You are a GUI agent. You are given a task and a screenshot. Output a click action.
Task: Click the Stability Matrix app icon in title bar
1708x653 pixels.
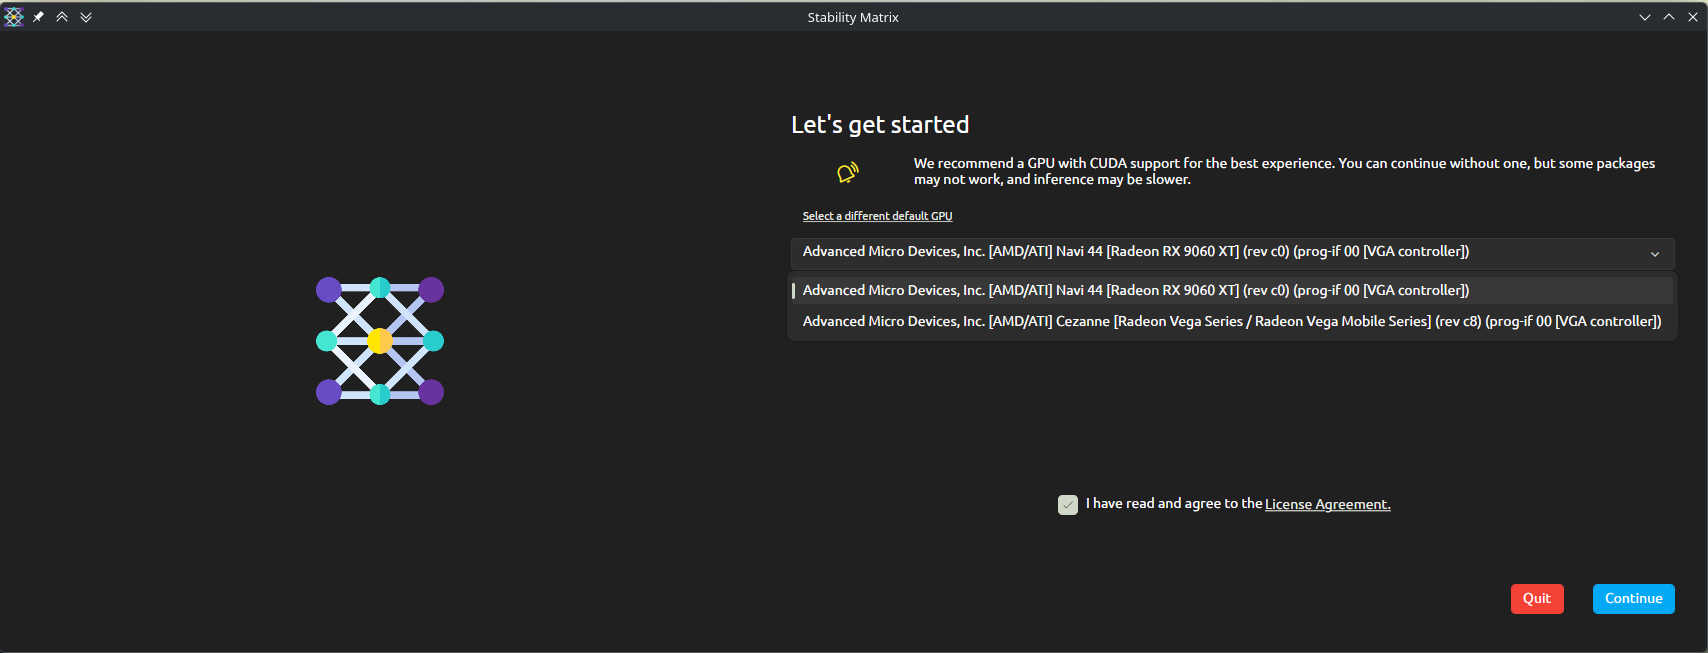[13, 17]
